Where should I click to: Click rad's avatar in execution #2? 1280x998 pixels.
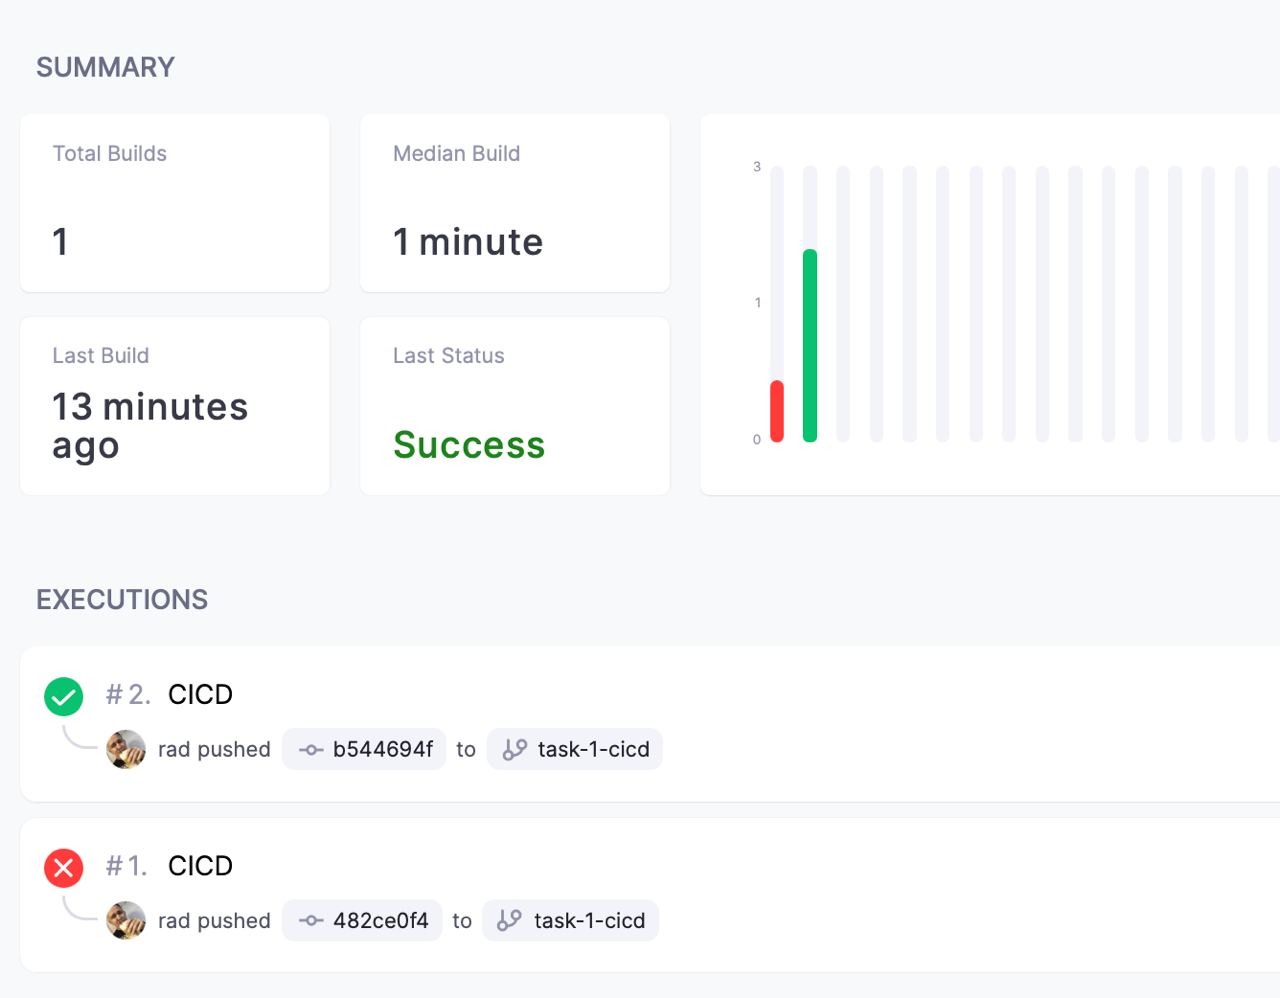126,750
